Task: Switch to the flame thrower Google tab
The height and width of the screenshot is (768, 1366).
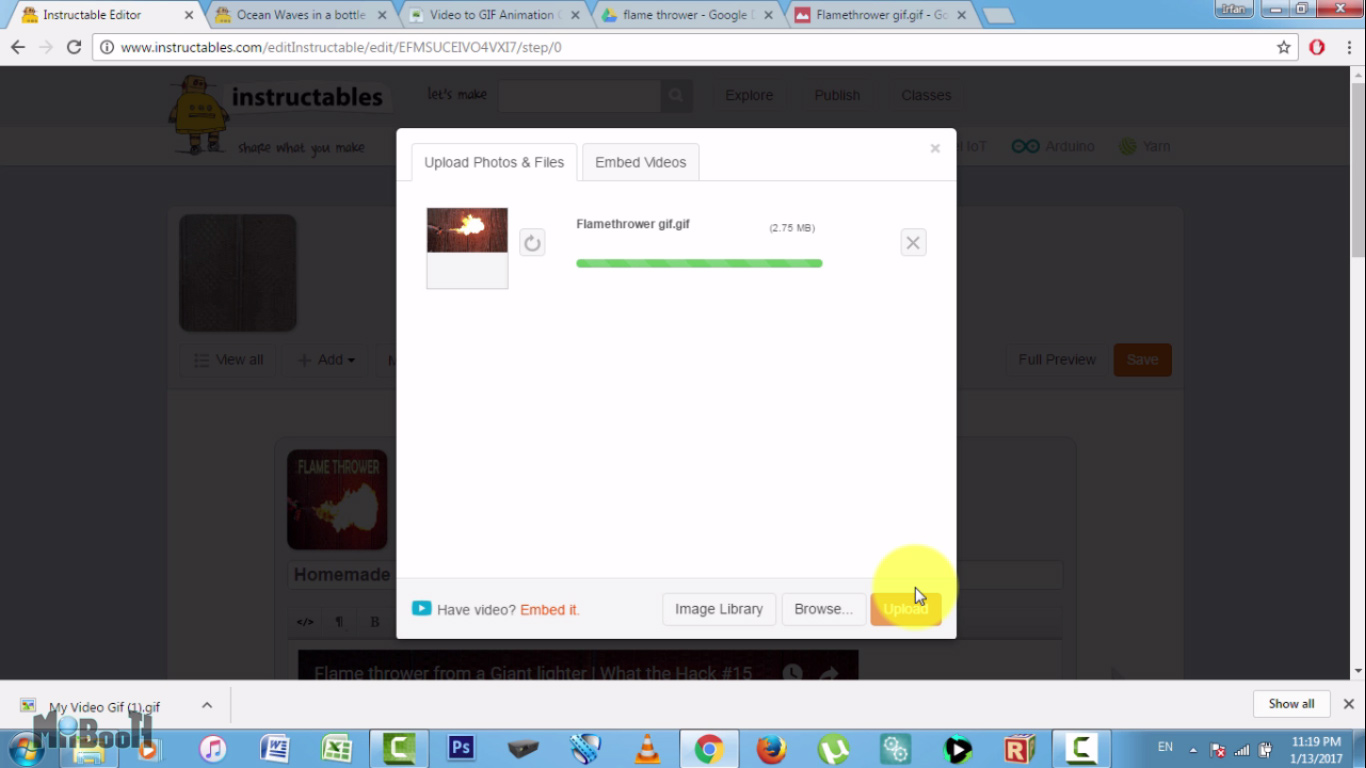Action: coord(688,15)
